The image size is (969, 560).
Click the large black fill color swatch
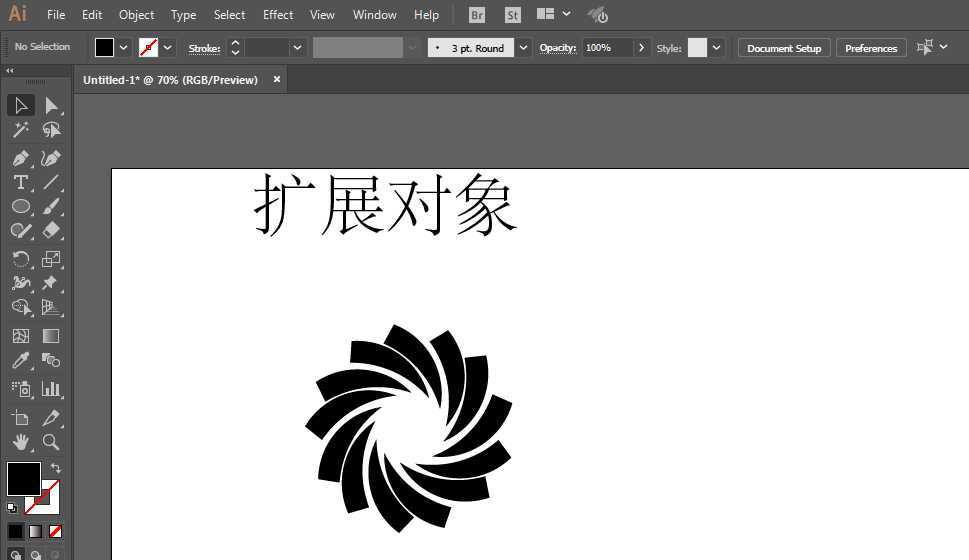pos(23,478)
